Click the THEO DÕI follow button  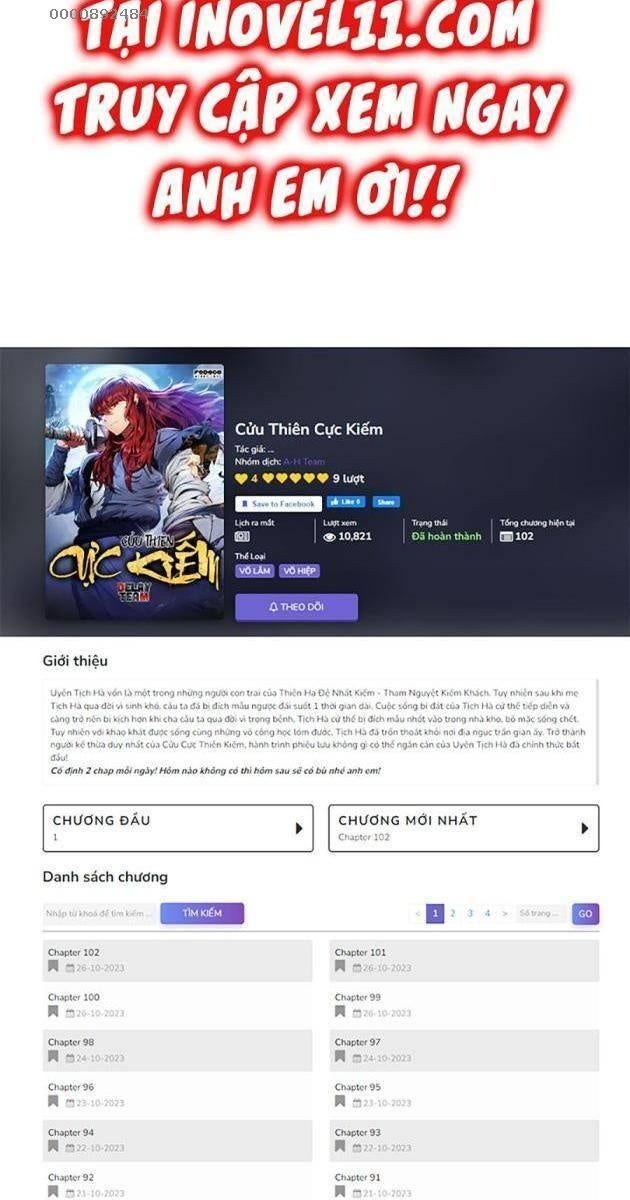(x=296, y=607)
